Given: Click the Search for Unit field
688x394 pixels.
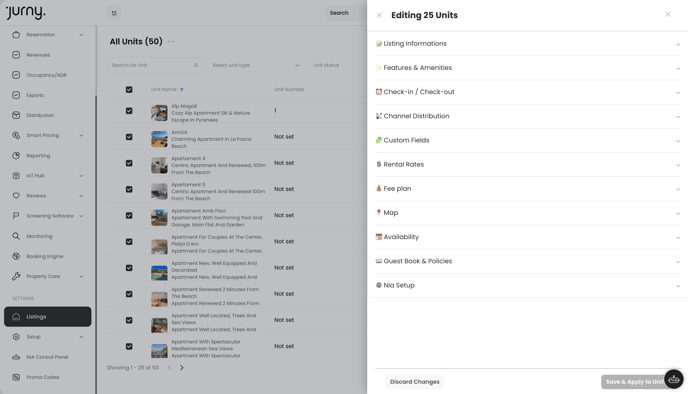Looking at the screenshot, I should click(155, 65).
